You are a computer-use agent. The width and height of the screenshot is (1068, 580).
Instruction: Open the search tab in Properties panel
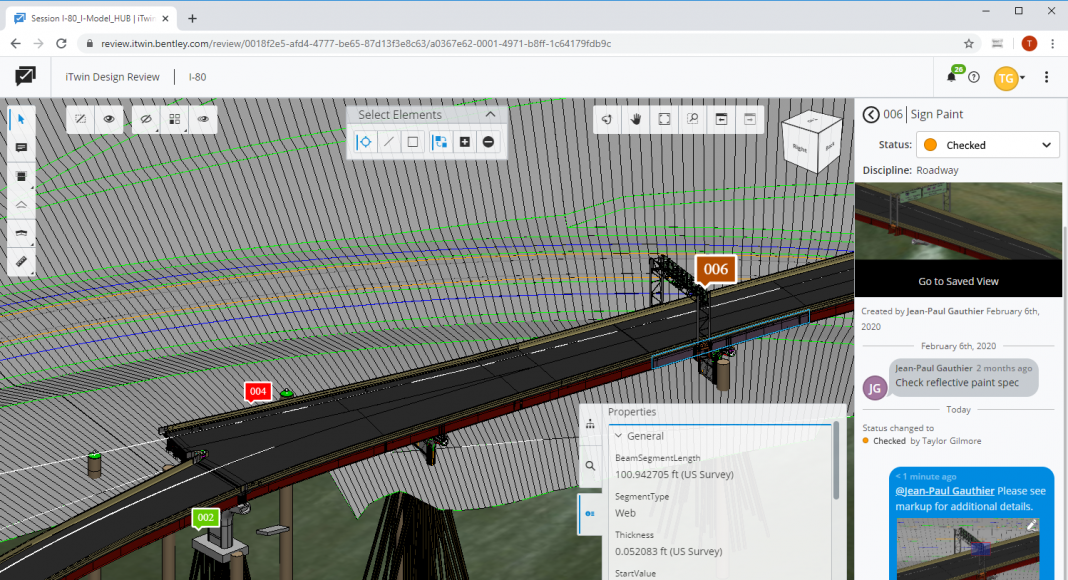pyautogui.click(x=590, y=466)
